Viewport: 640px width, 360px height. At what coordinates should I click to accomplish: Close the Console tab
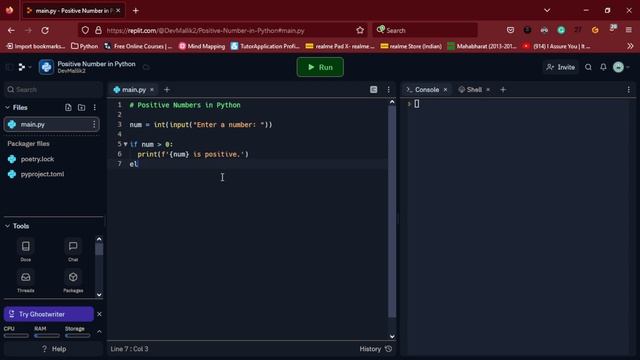(445, 90)
